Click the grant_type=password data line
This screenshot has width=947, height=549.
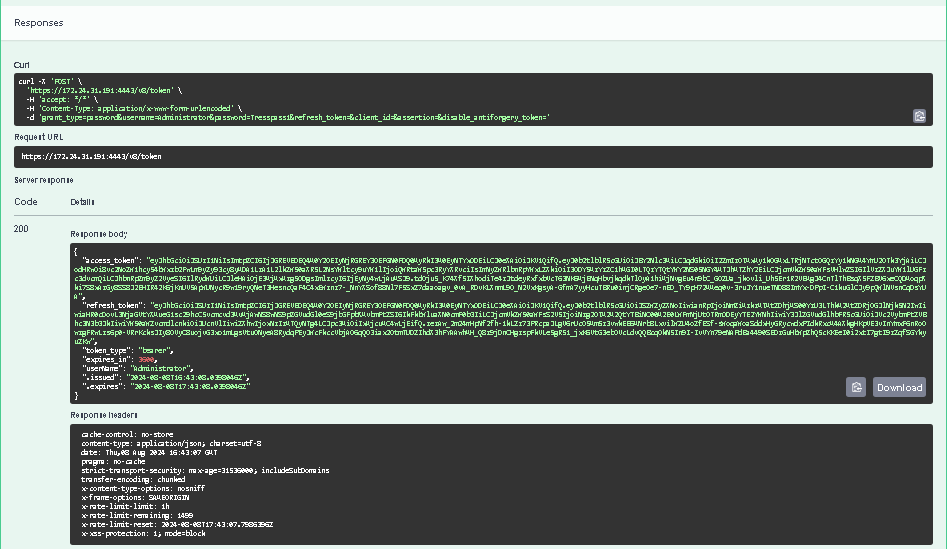click(288, 117)
